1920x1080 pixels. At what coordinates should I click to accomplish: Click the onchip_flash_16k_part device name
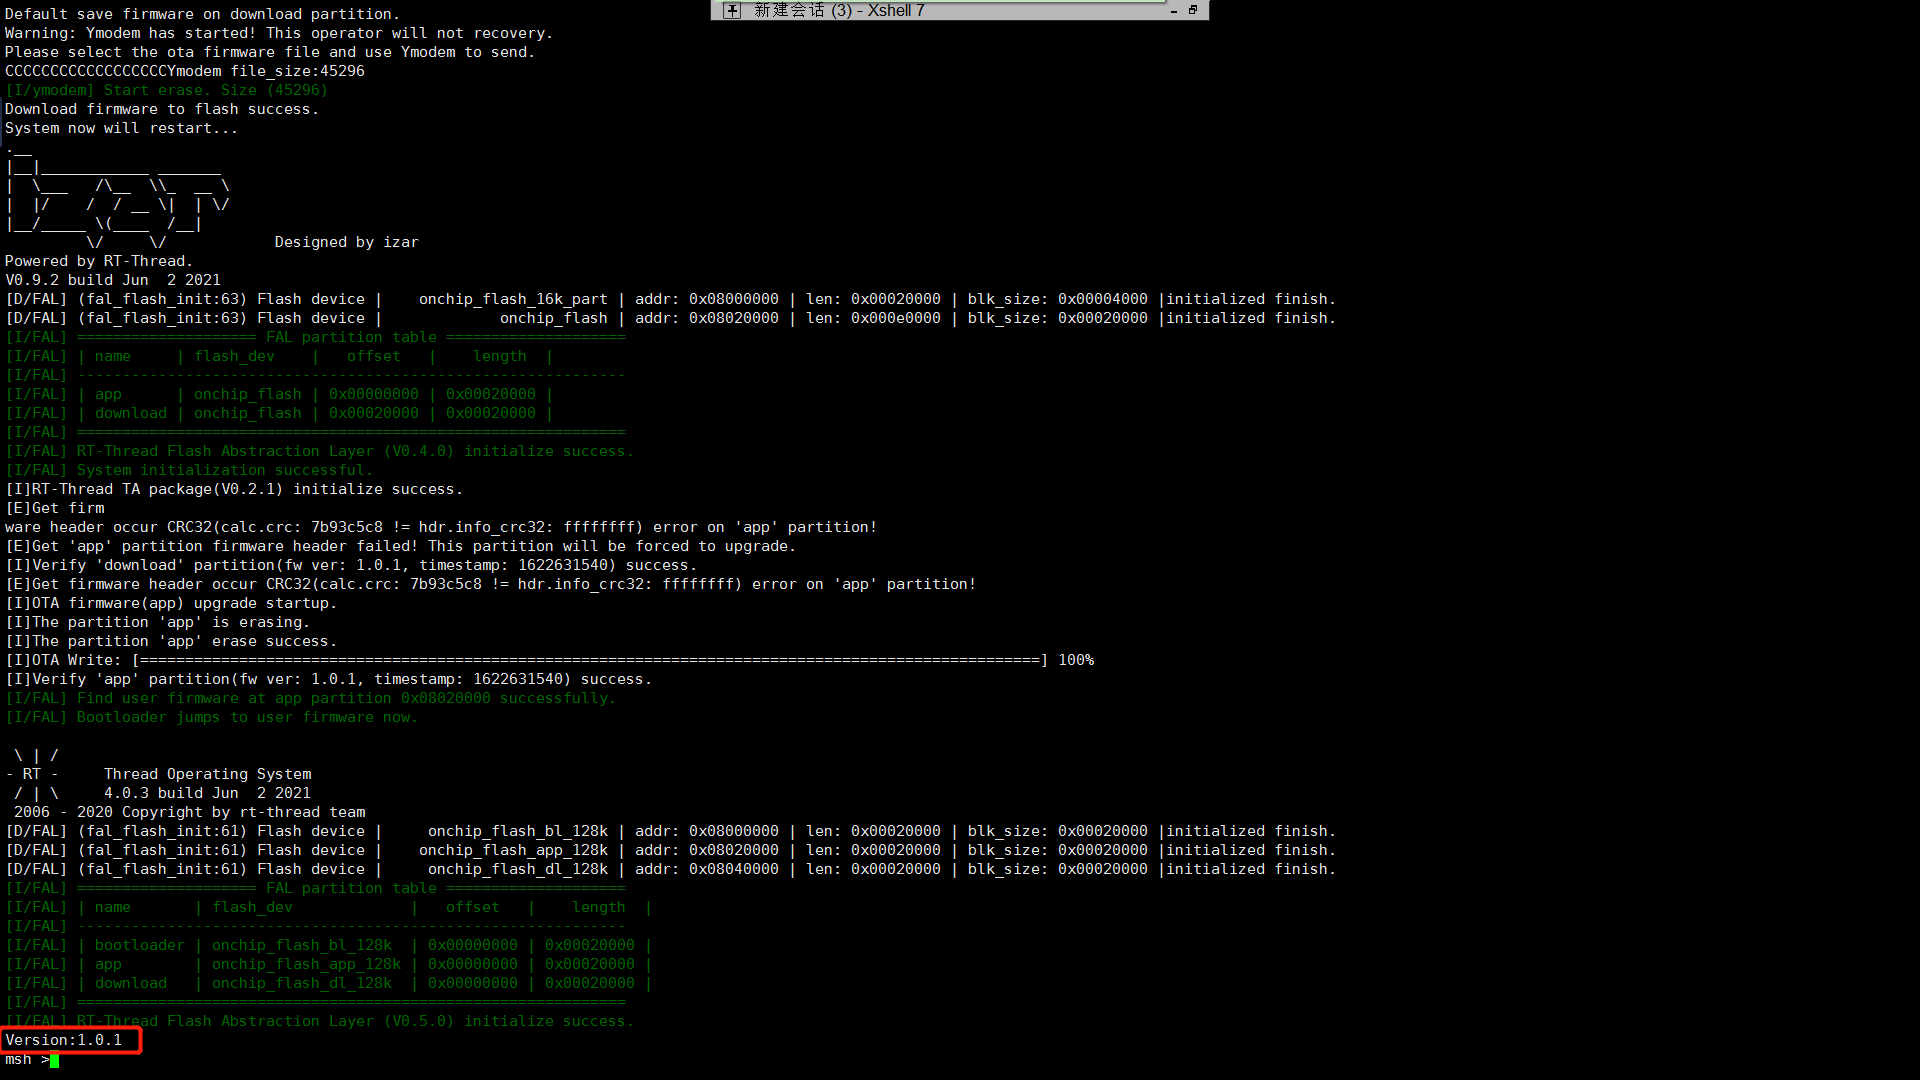click(x=513, y=299)
